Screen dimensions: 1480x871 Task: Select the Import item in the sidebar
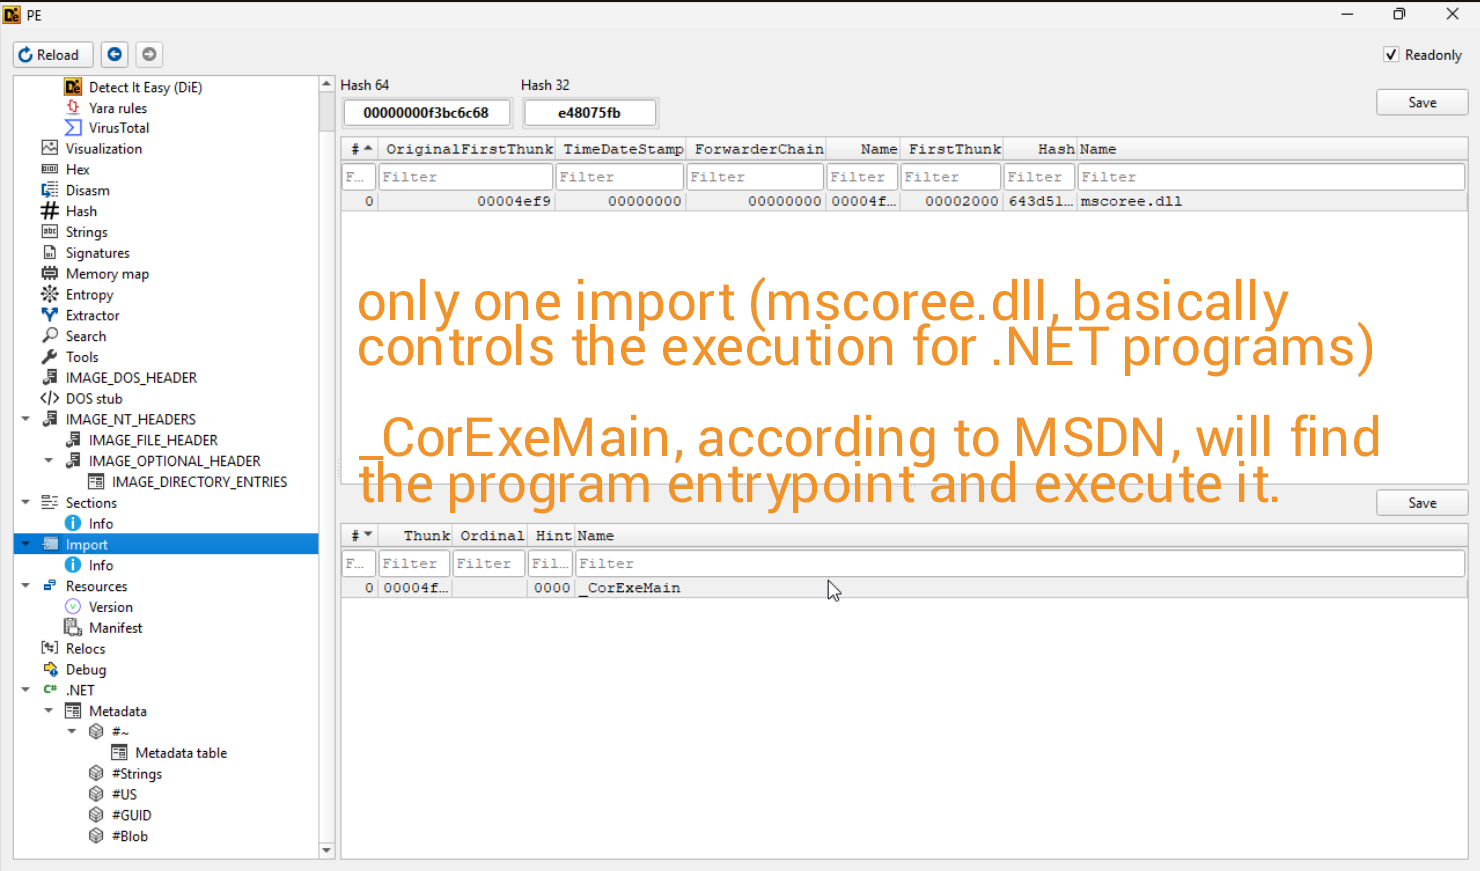pos(87,544)
